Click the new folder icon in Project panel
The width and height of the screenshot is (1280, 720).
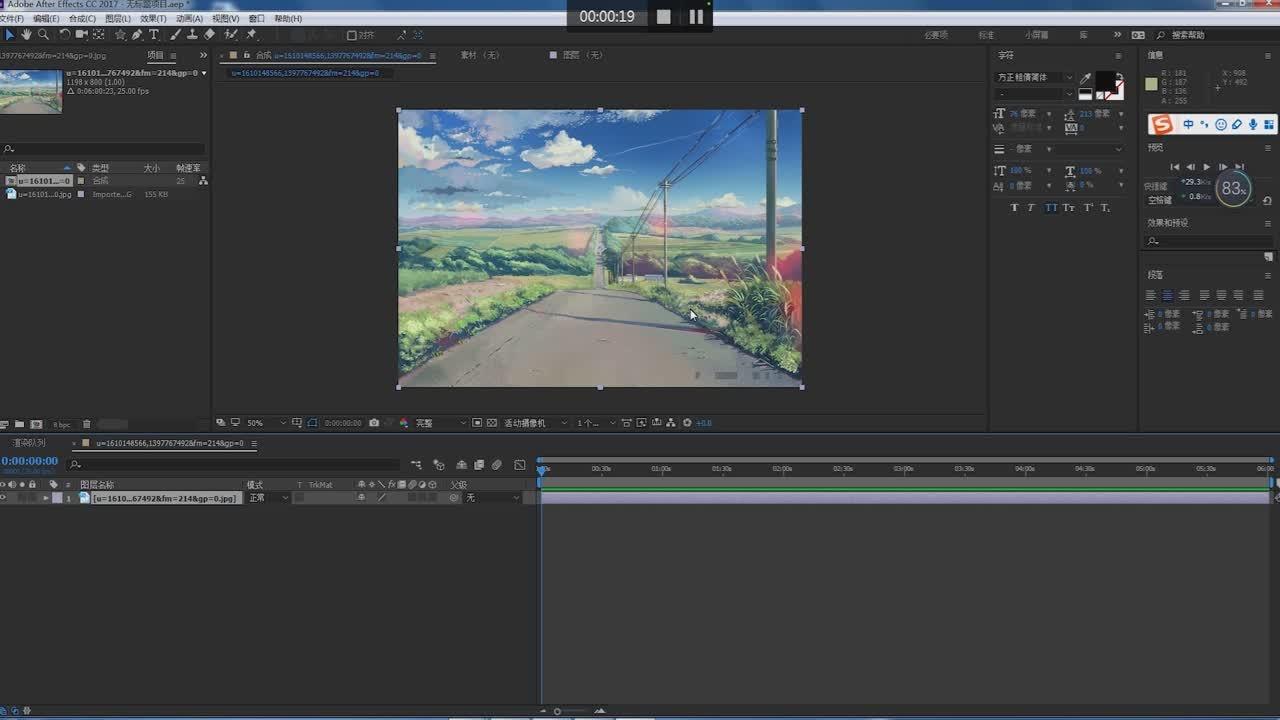(x=19, y=424)
